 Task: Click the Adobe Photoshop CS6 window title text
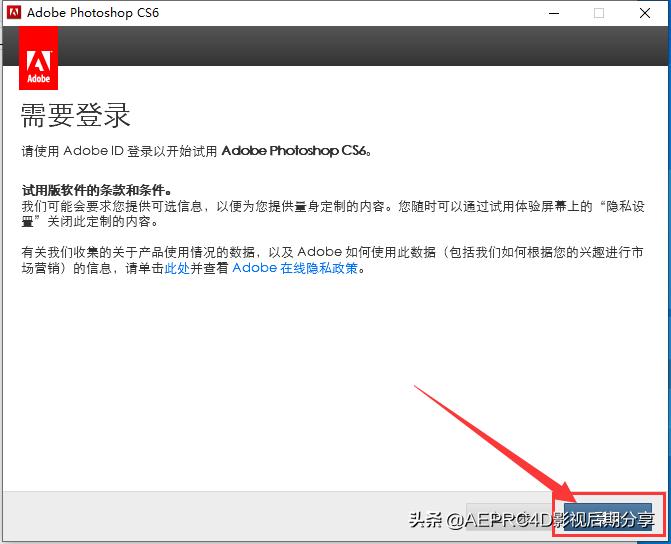(93, 12)
